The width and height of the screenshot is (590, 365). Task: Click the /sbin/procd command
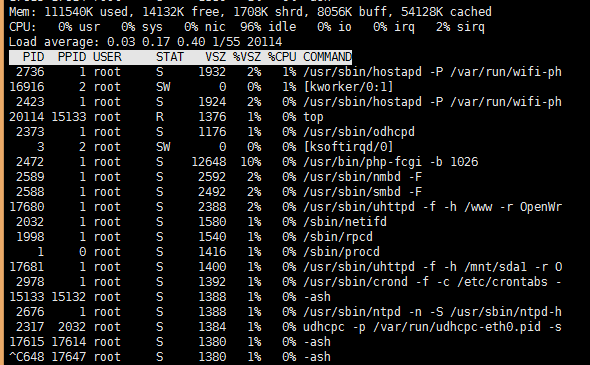pos(341,252)
